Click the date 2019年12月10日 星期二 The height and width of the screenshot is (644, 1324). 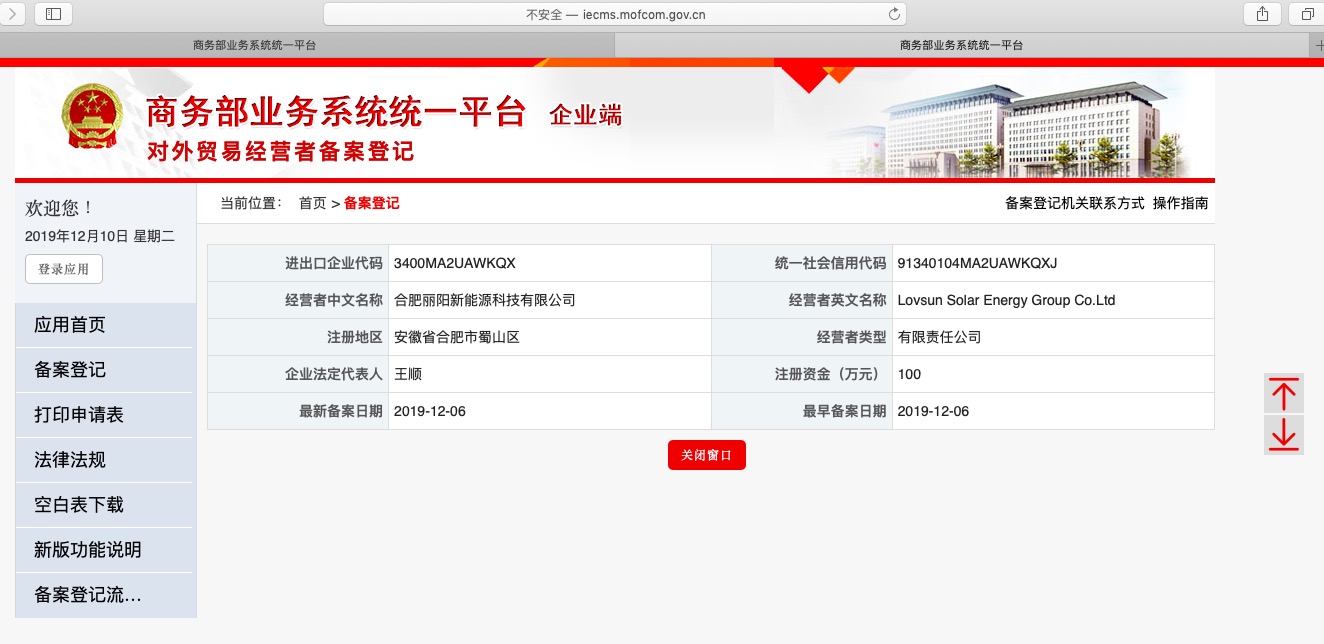pos(100,236)
